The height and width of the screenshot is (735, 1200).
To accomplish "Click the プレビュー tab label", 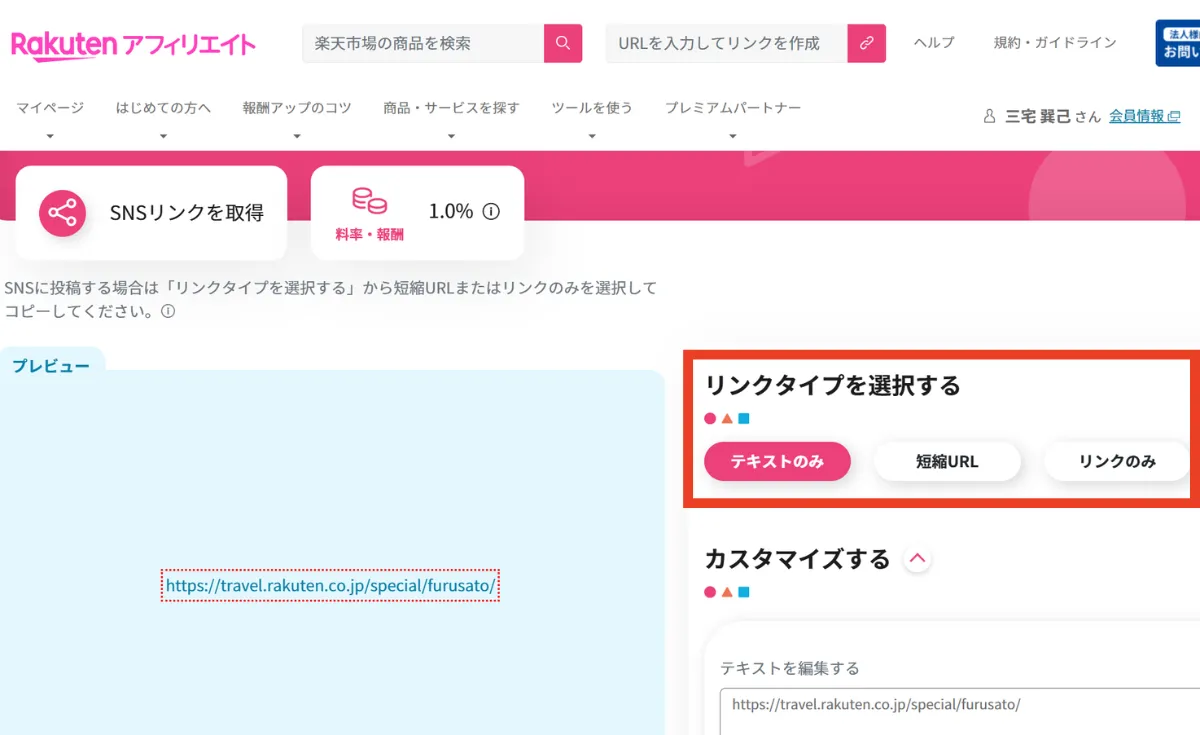I will pyautogui.click(x=51, y=366).
